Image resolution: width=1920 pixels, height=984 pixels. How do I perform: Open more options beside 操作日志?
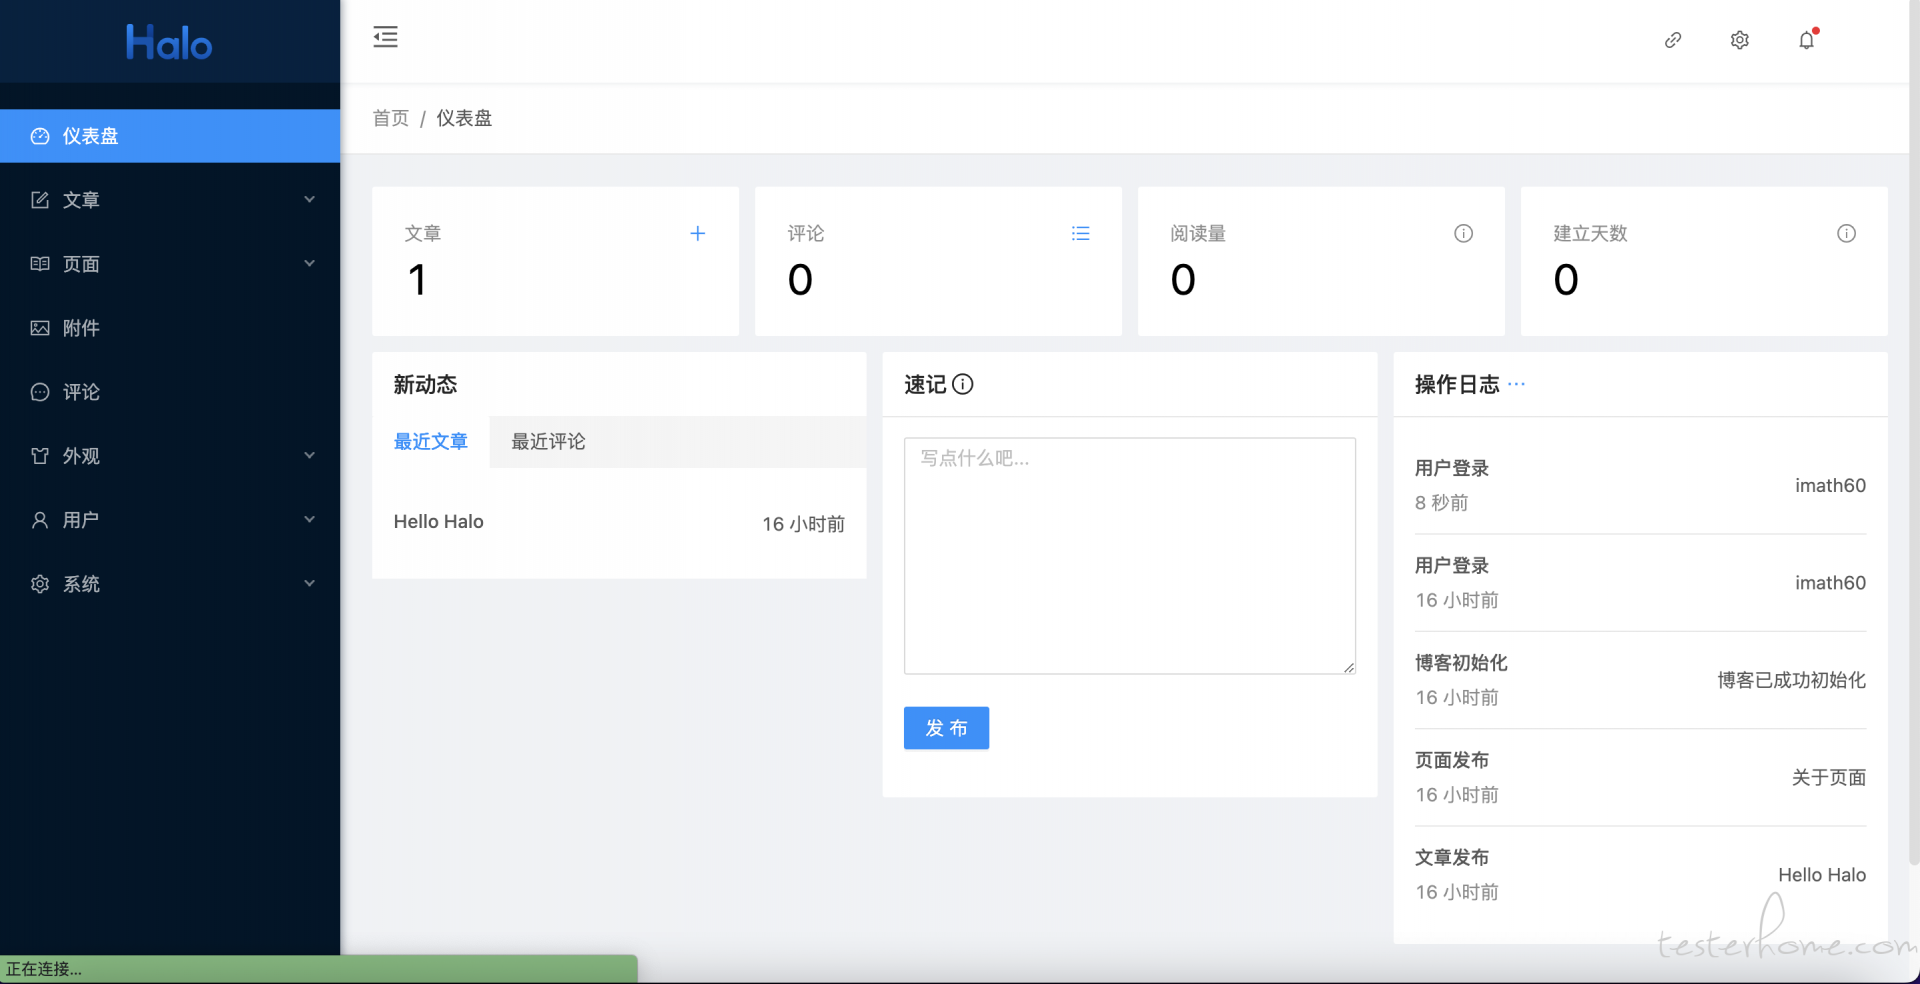click(1517, 384)
